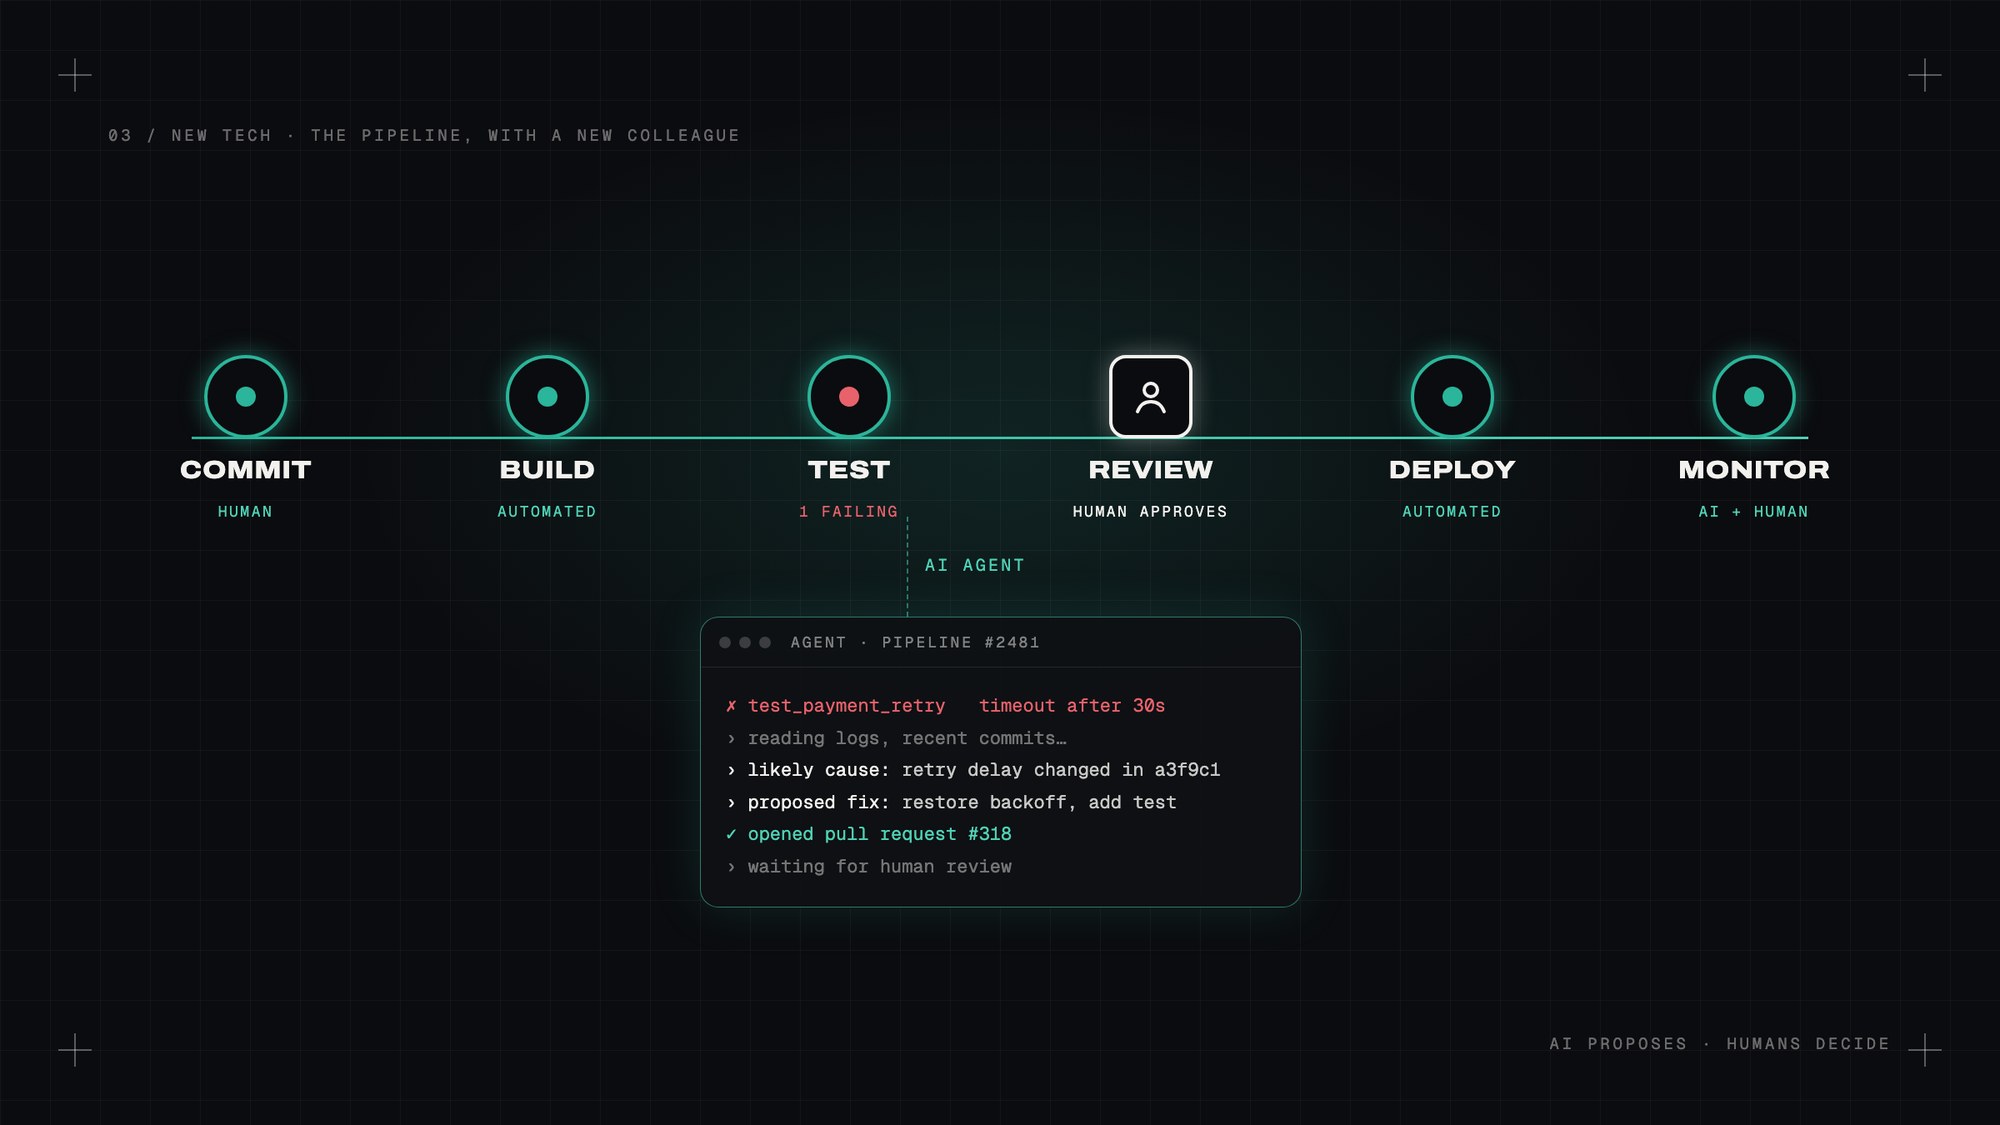This screenshot has width=2000, height=1125.
Task: Click the AUTOMATED caption under Build
Action: coord(547,512)
